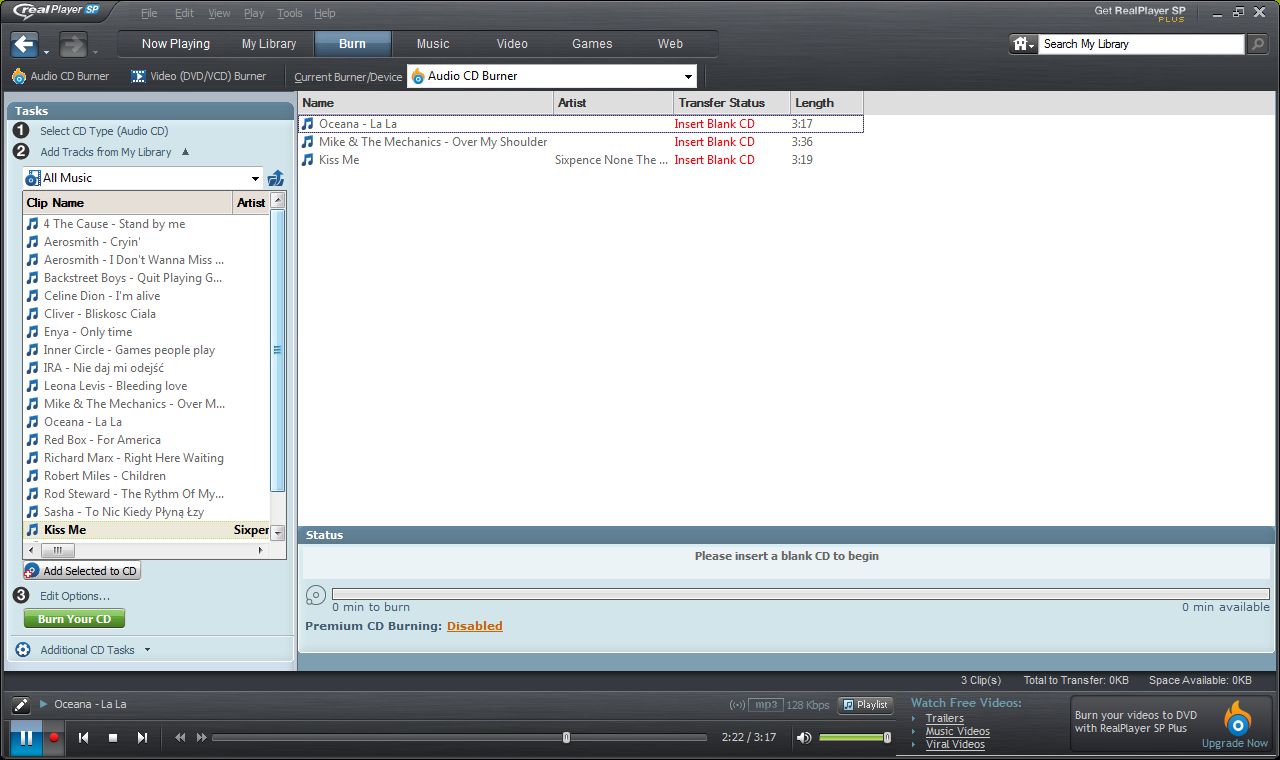Click the volume slider
The height and width of the screenshot is (760, 1280).
point(855,738)
